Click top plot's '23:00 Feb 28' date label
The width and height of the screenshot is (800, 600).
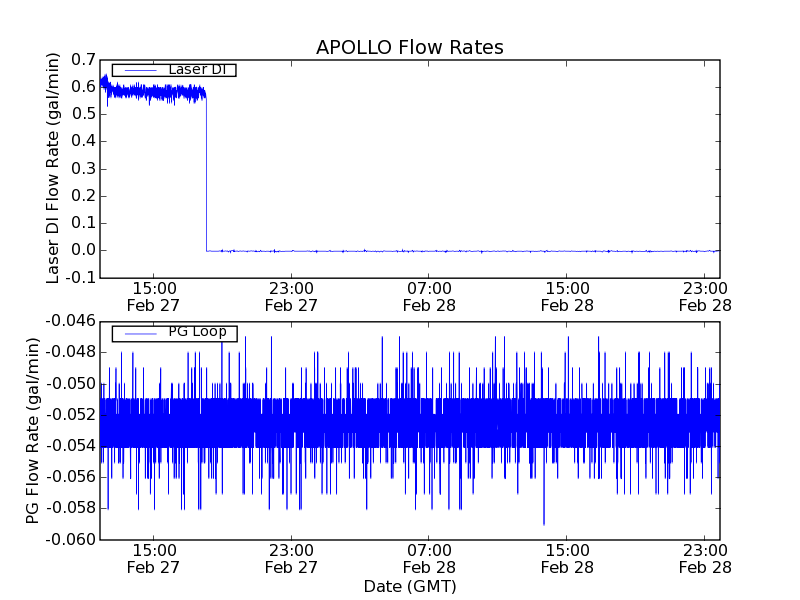[705, 297]
